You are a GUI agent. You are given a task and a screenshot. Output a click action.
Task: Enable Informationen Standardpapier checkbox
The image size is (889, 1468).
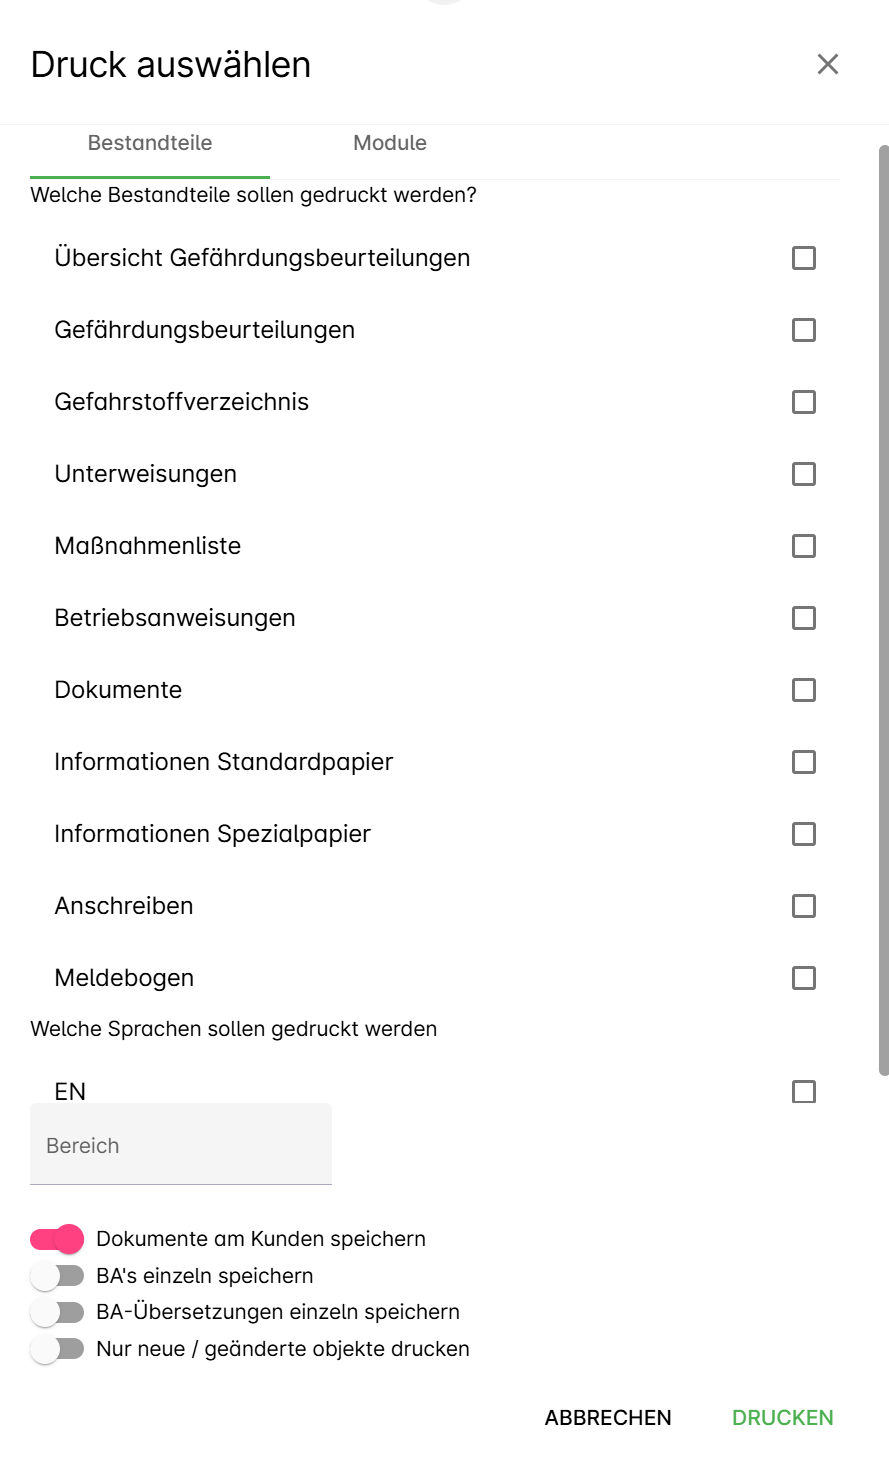(803, 762)
